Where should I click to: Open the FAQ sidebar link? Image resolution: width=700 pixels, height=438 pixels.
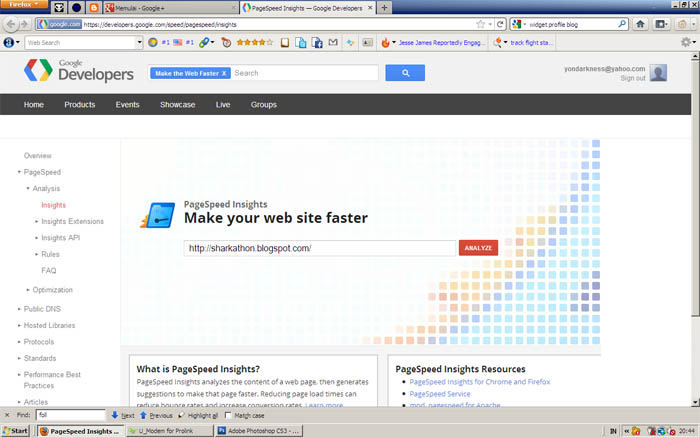pos(49,271)
